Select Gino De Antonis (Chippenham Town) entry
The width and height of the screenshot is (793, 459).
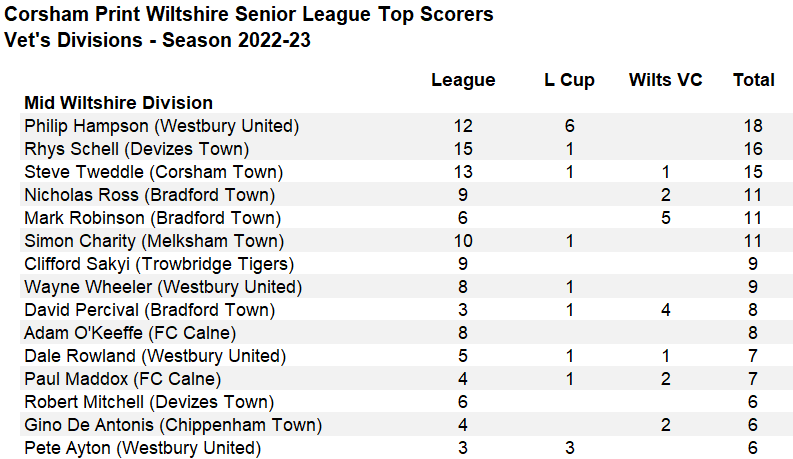click(x=166, y=425)
